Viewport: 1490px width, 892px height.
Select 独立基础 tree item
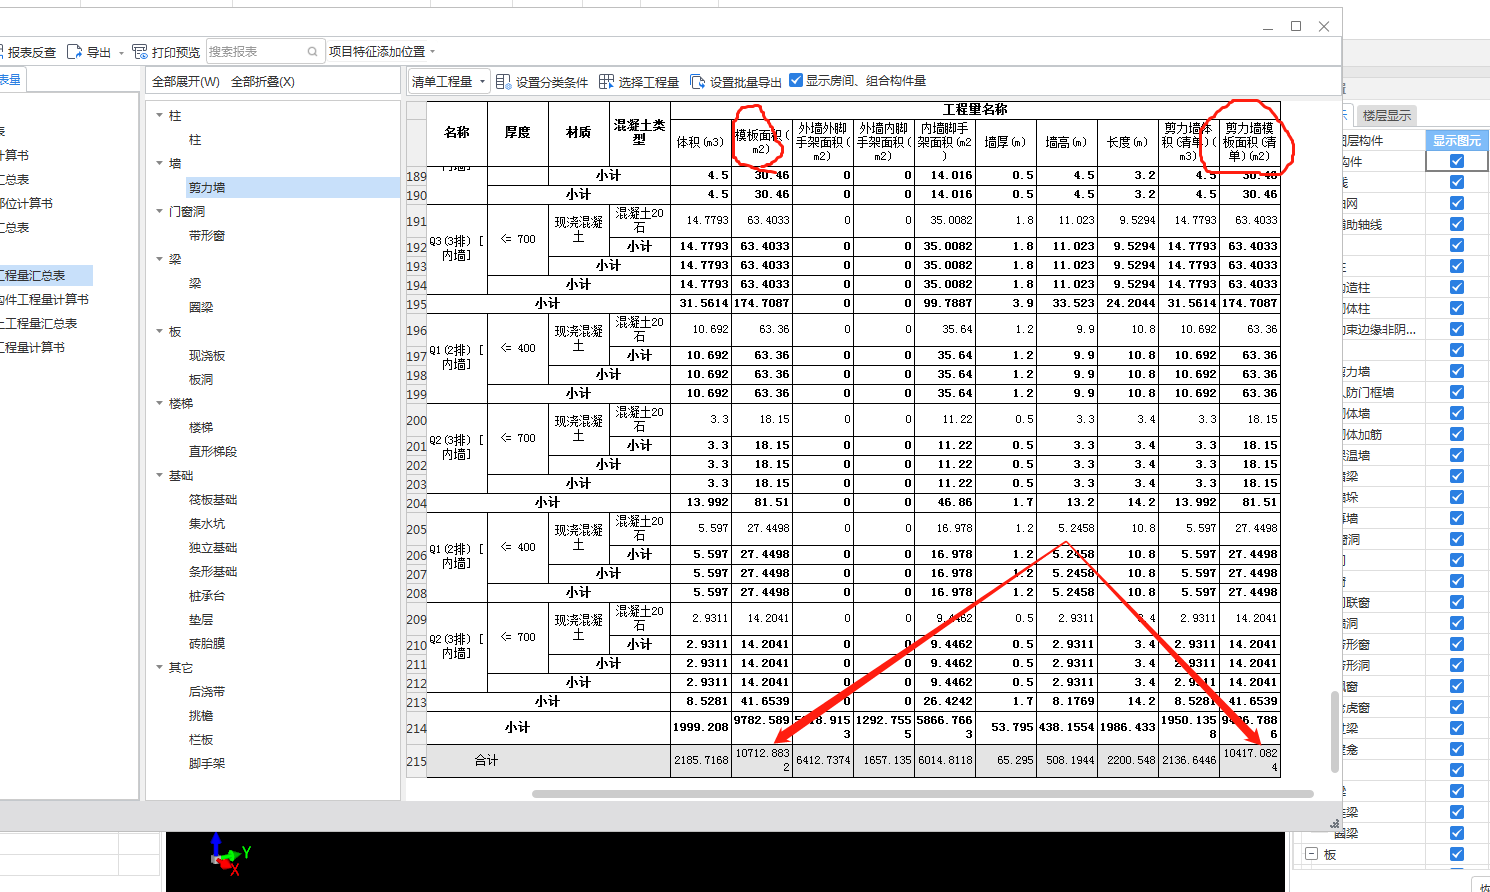(213, 547)
